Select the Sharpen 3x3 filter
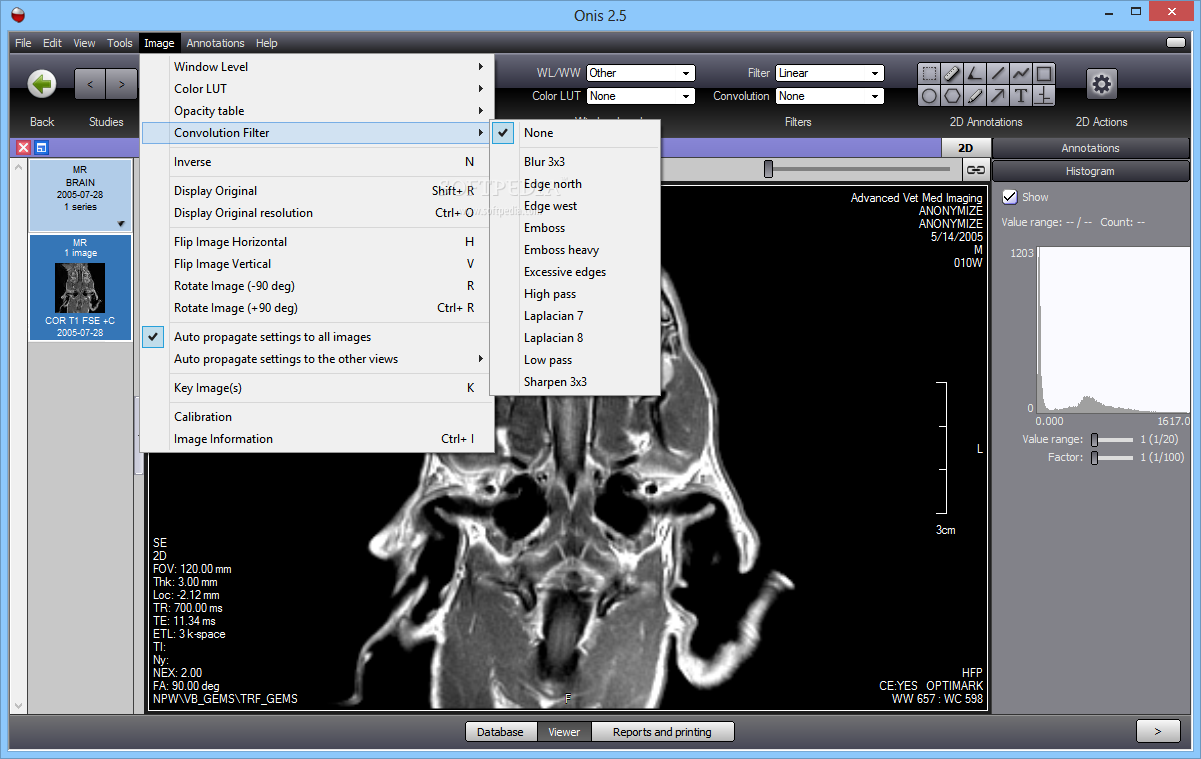This screenshot has width=1201, height=759. [575, 382]
